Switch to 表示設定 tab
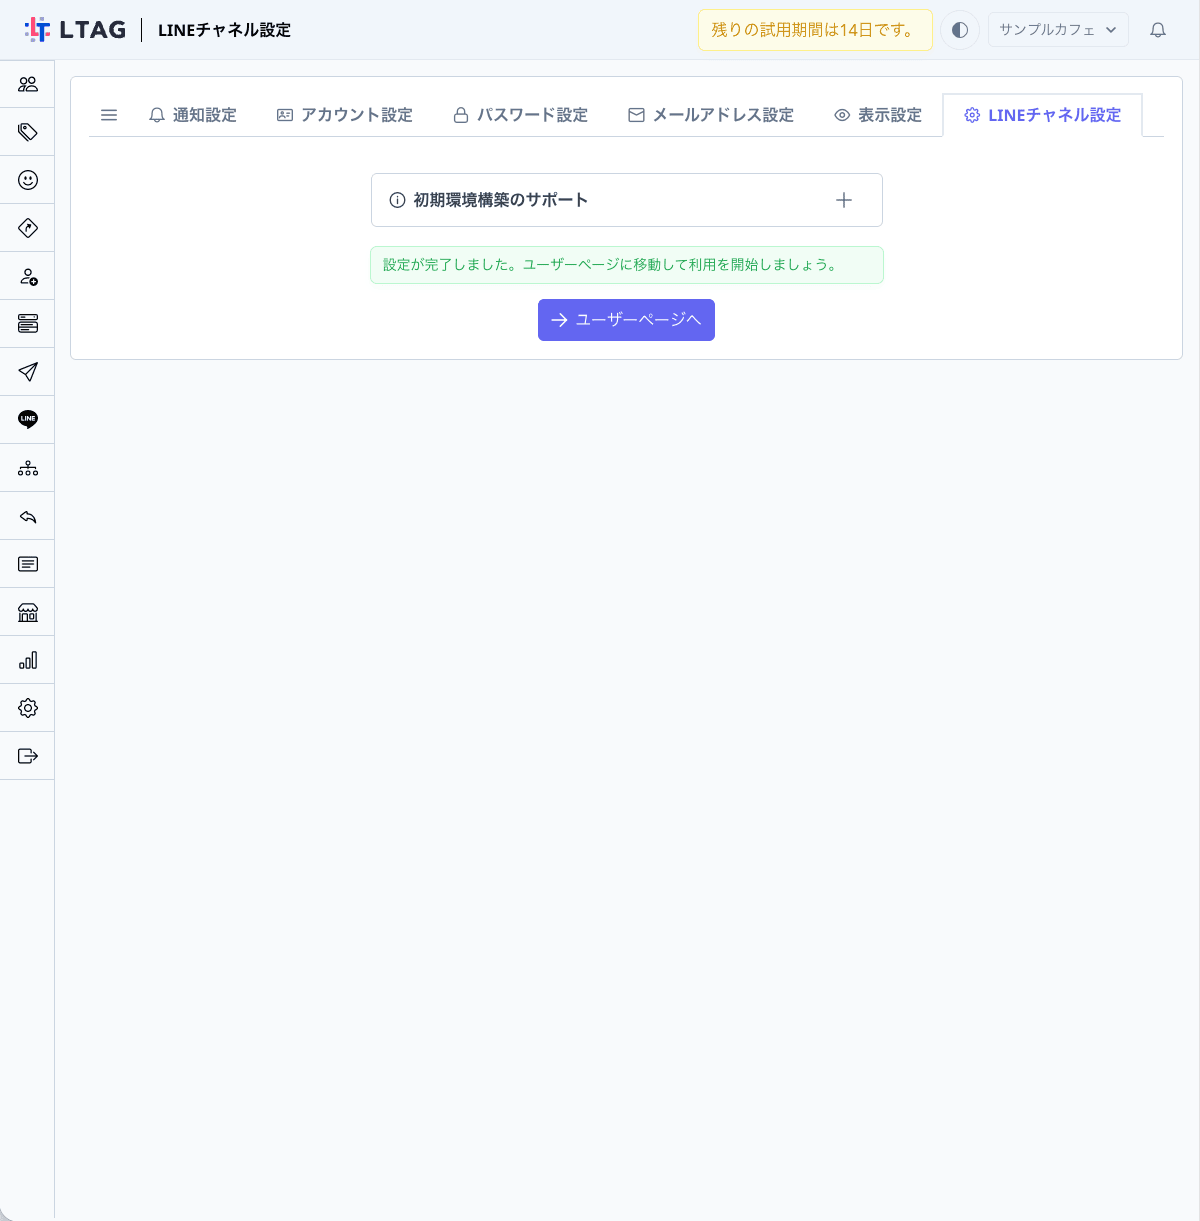The height and width of the screenshot is (1221, 1200). coord(878,115)
